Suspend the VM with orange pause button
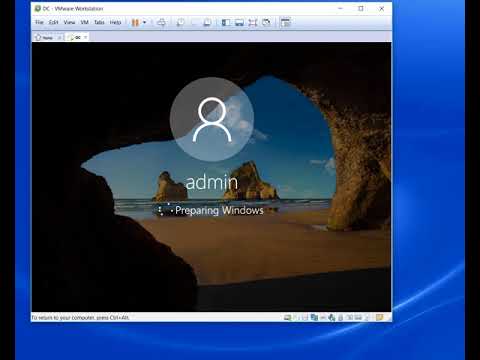 tap(135, 22)
